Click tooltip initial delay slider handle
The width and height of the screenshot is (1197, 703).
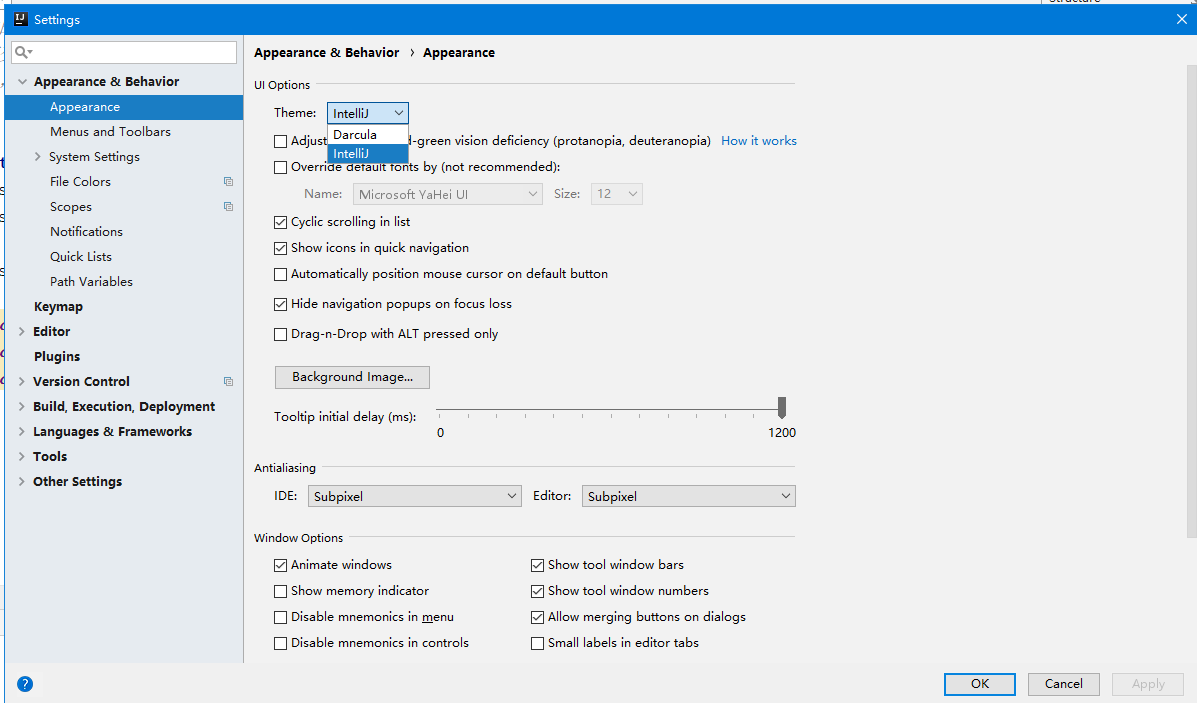[x=782, y=407]
